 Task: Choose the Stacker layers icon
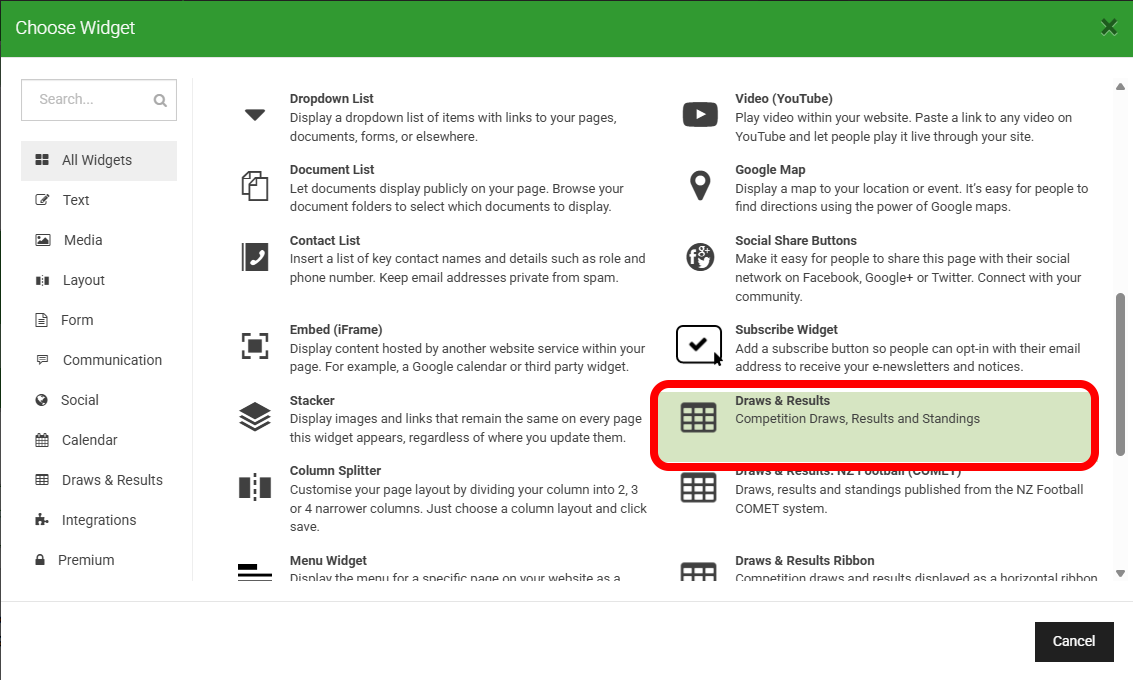click(255, 416)
